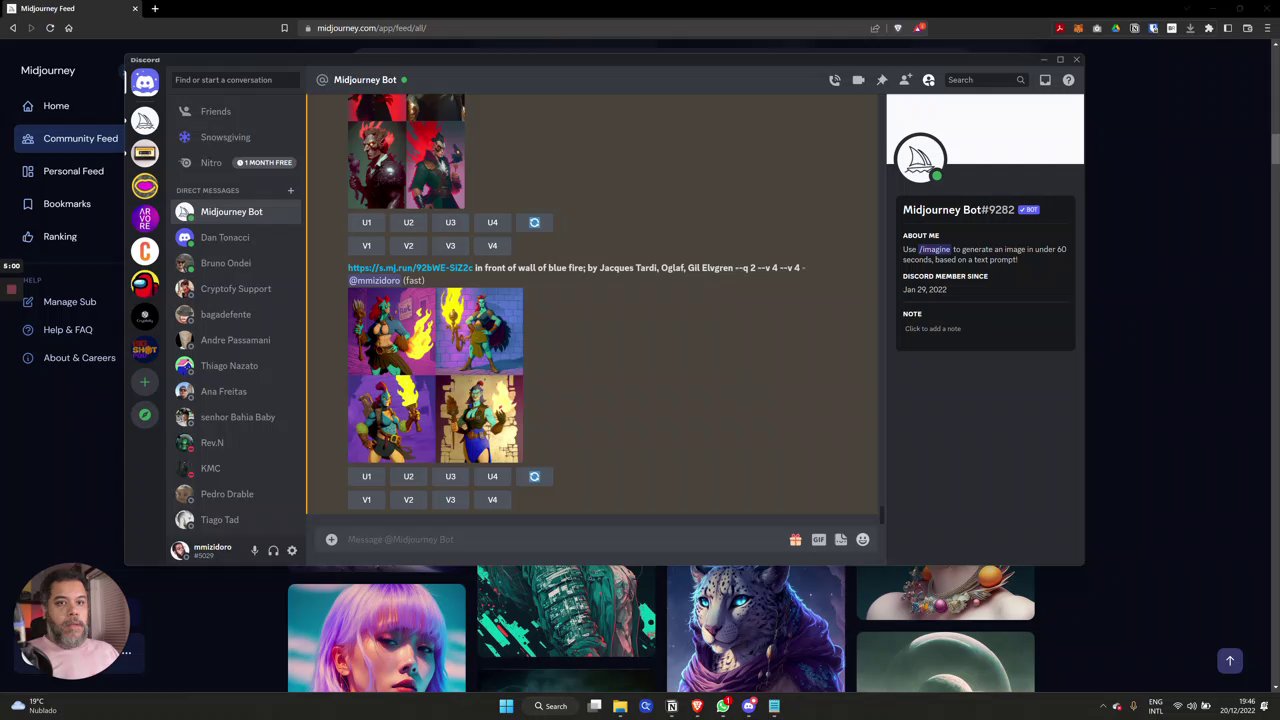Open Manage Sub in Midjourney sidebar
Screen dimensions: 1280x720
(60, 302)
